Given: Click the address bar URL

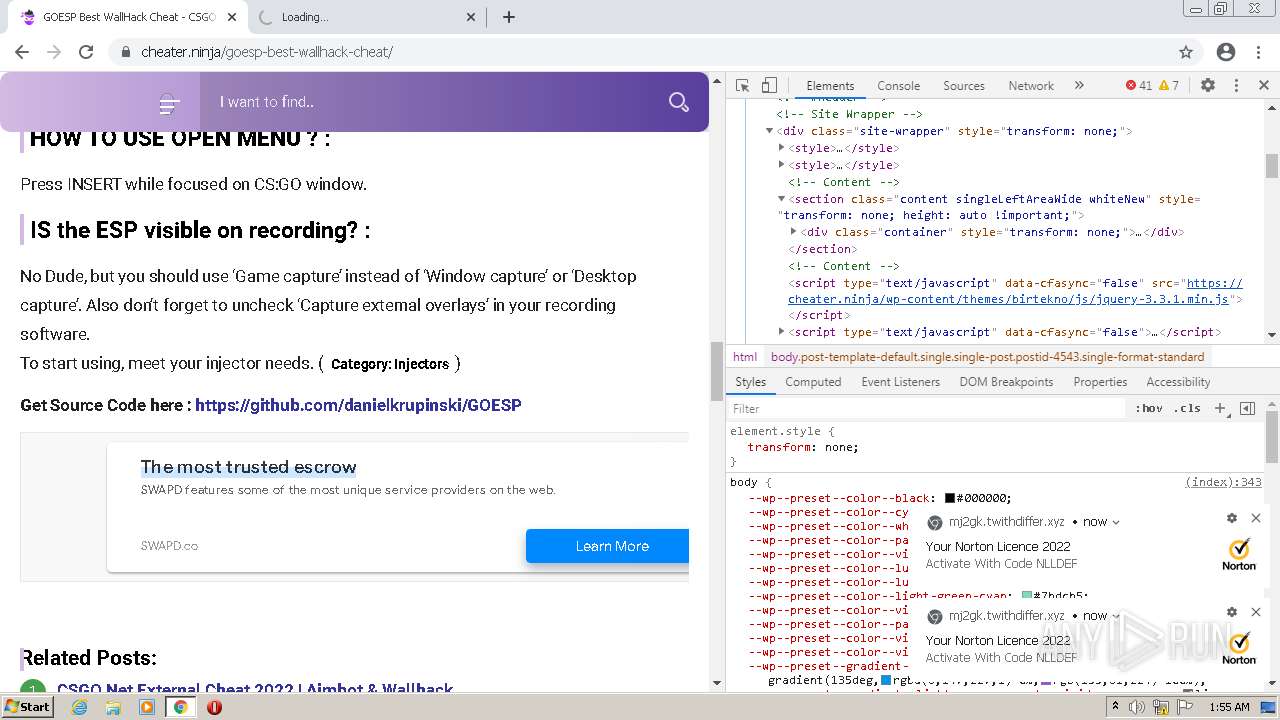Looking at the screenshot, I should point(267,52).
